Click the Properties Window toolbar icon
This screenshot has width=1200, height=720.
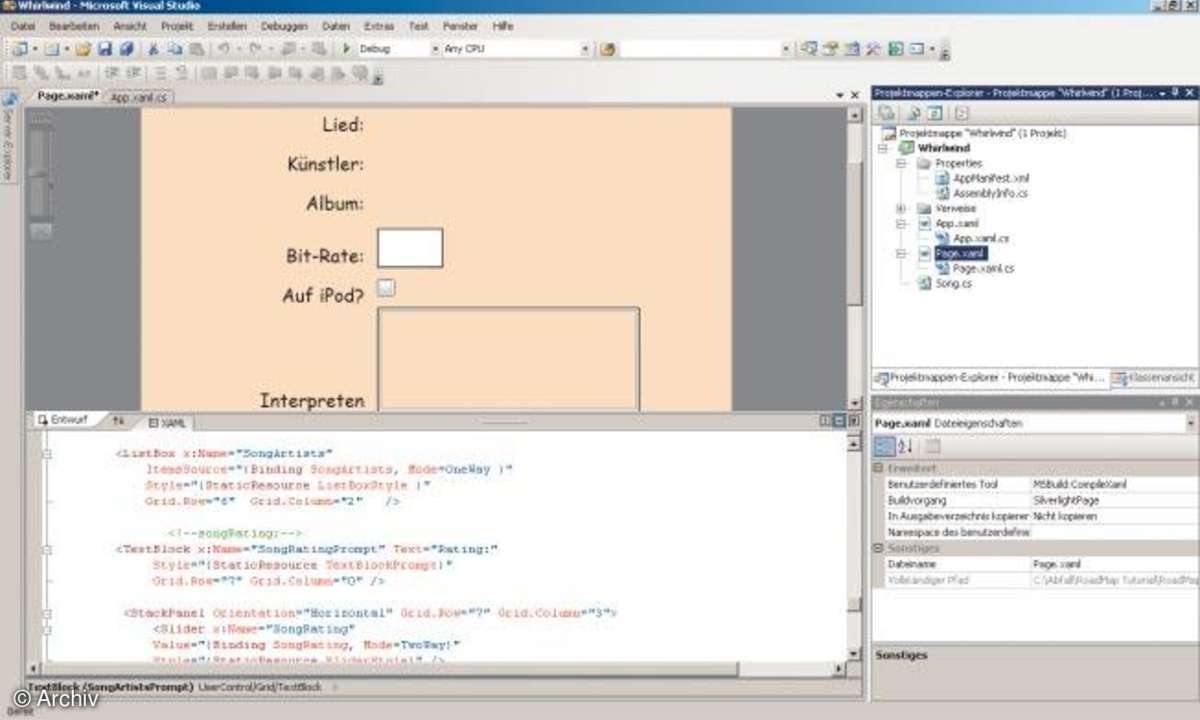tap(830, 48)
